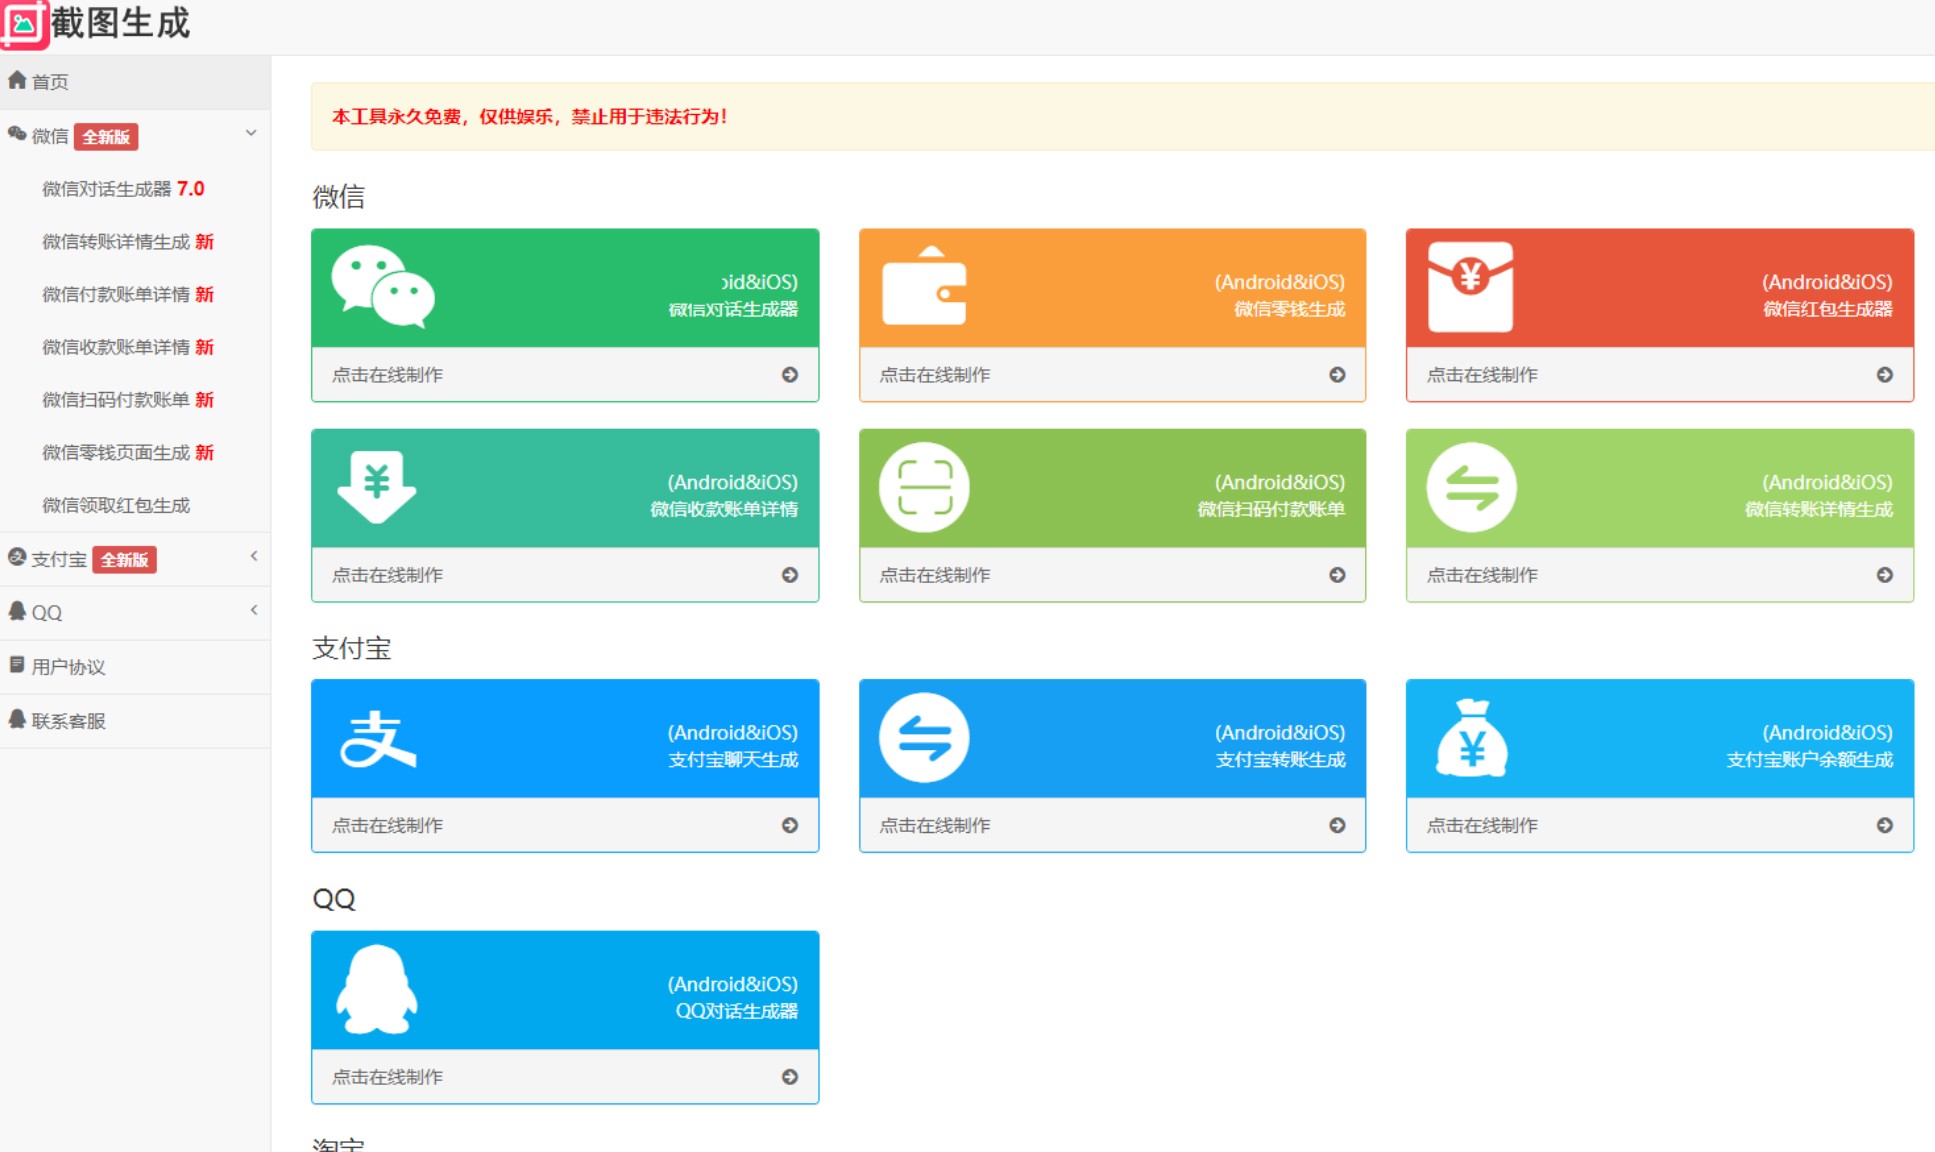1935x1152 pixels.
Task: Click 点击在线制作 under 微信转账详情生成
Action: point(1482,575)
